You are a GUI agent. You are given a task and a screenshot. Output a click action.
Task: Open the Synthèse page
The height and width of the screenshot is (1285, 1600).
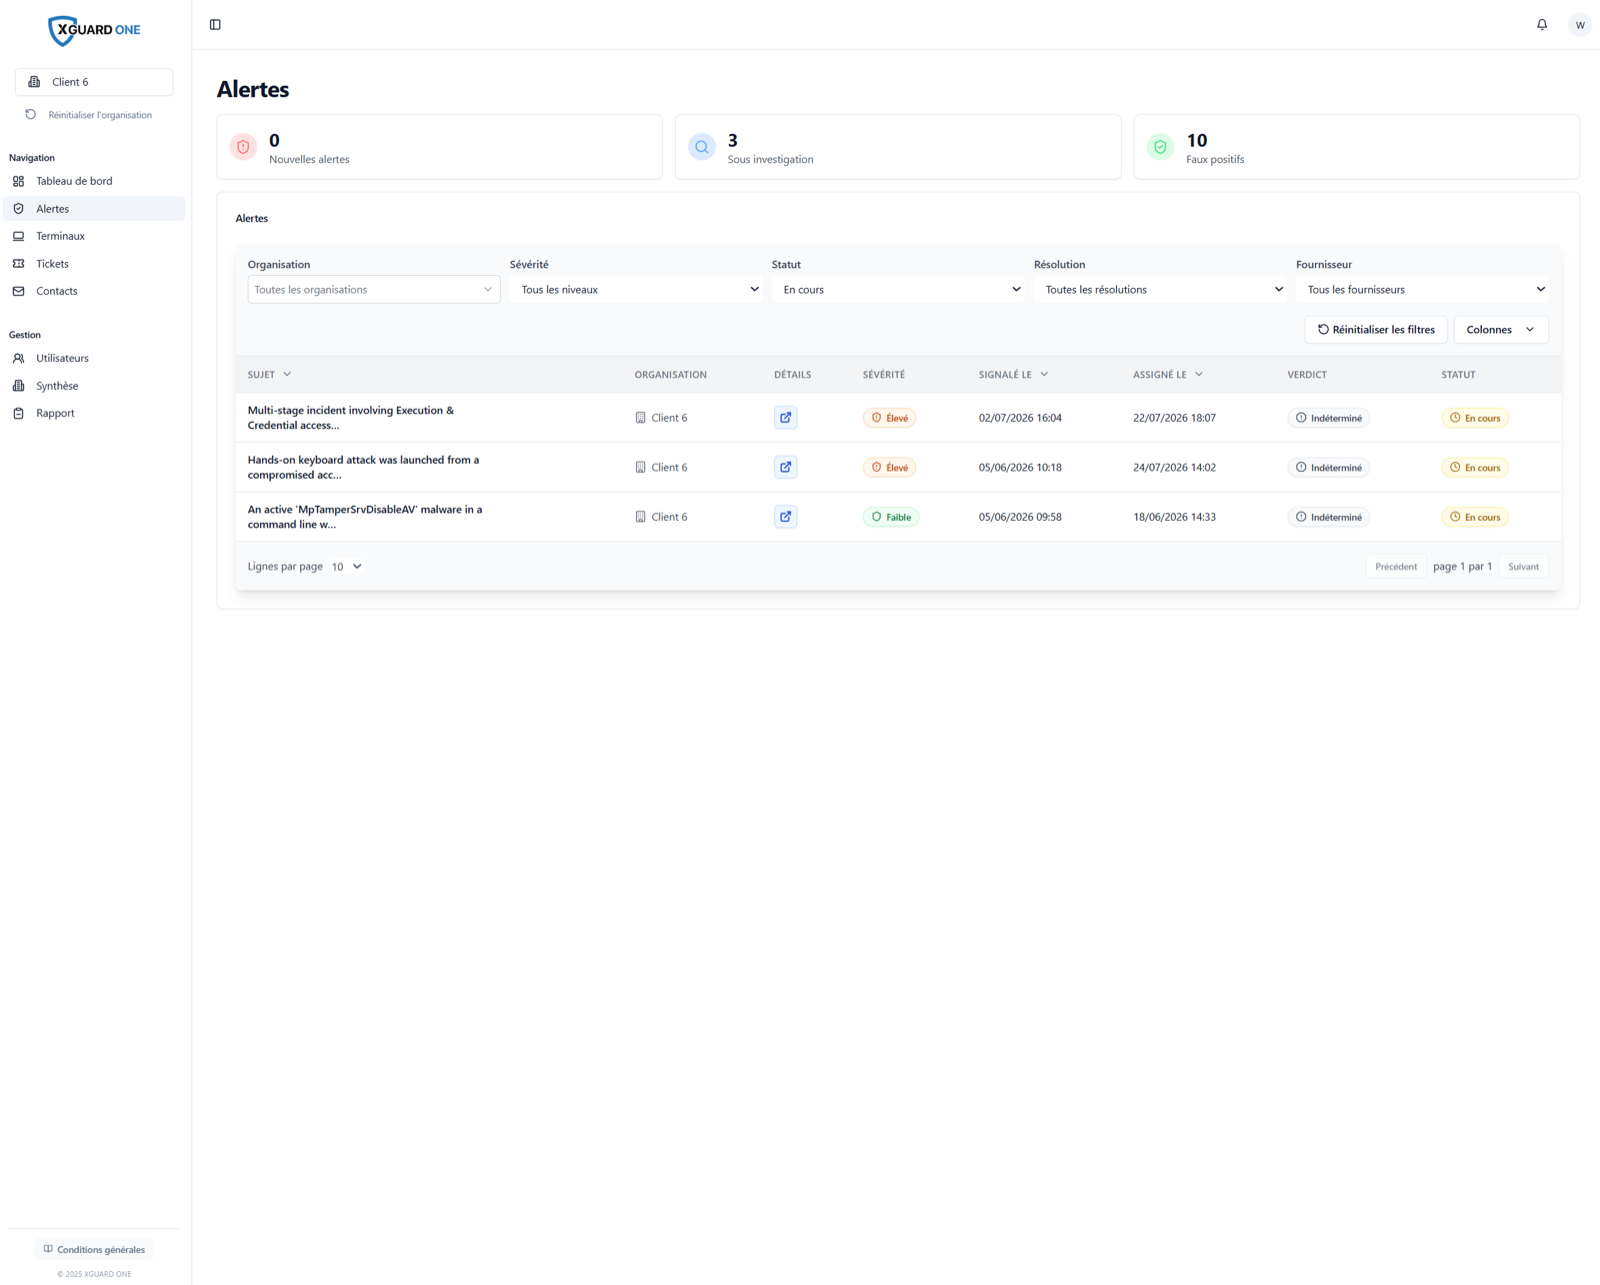click(x=94, y=386)
